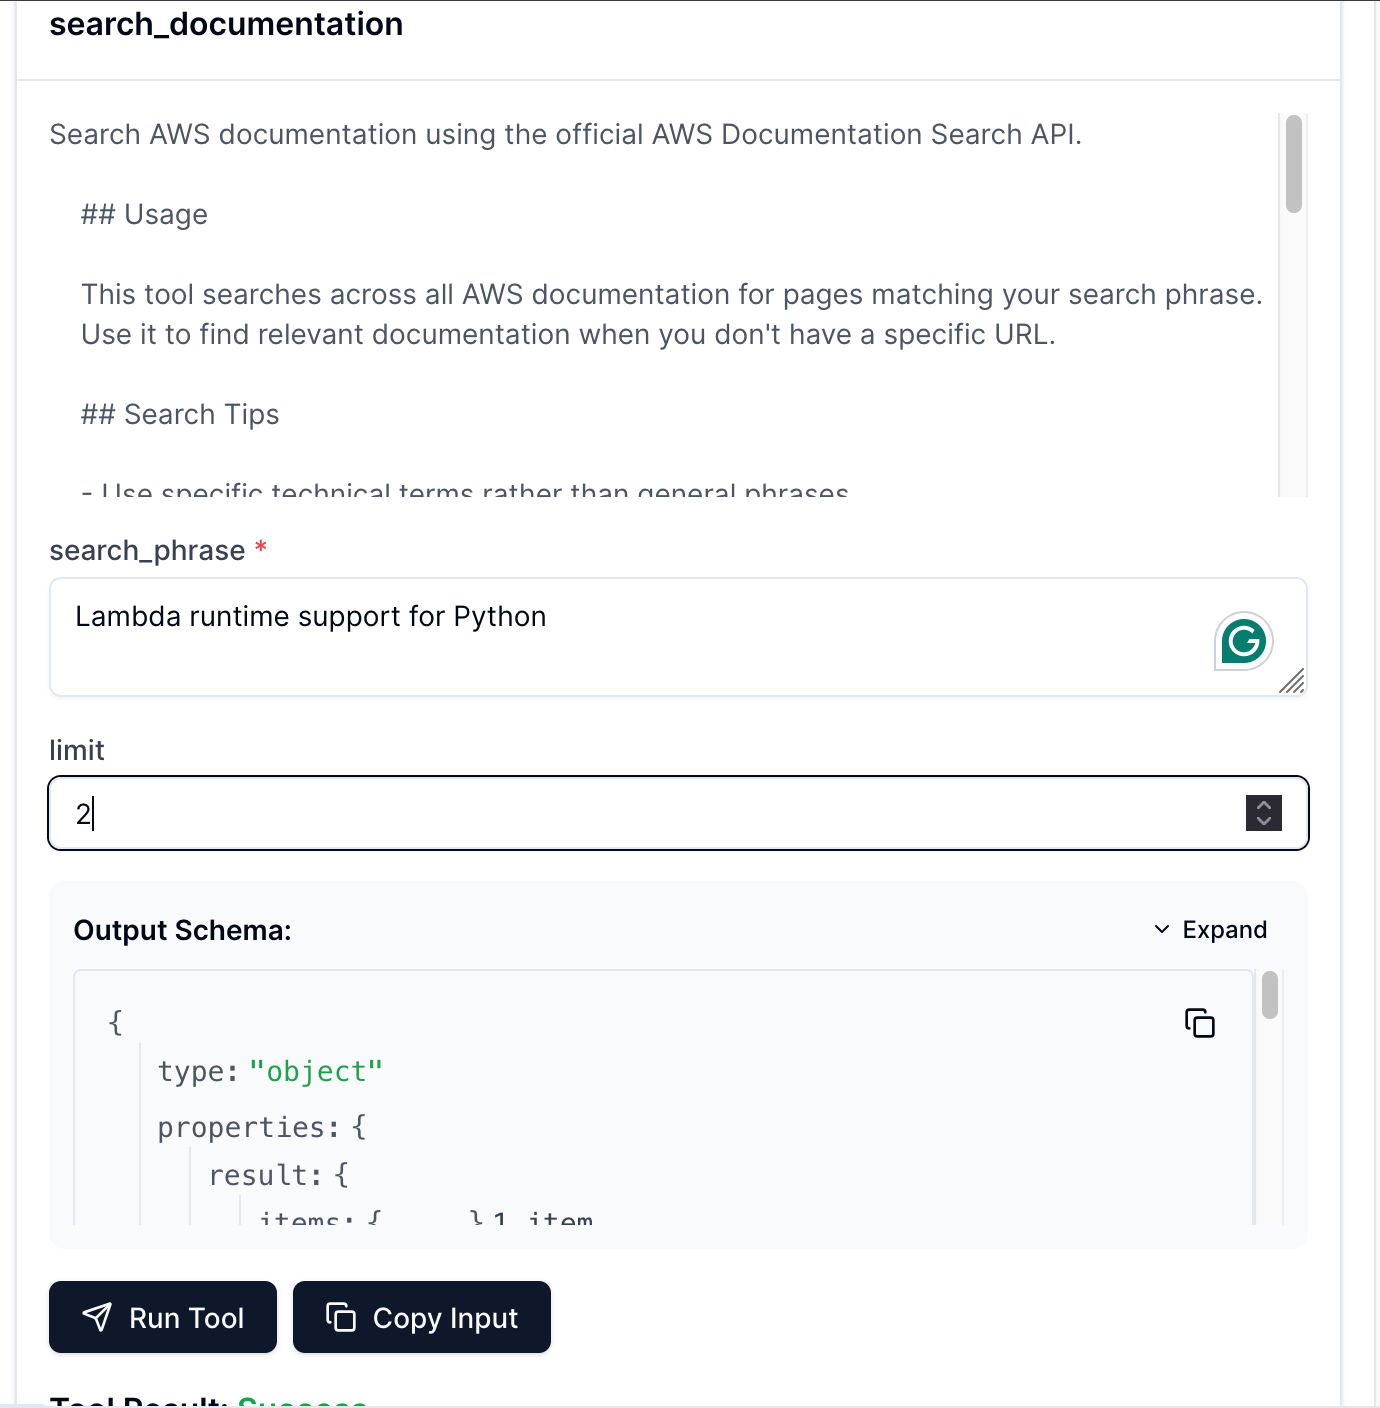
Task: Click the Run Tool button
Action: coord(162,1317)
